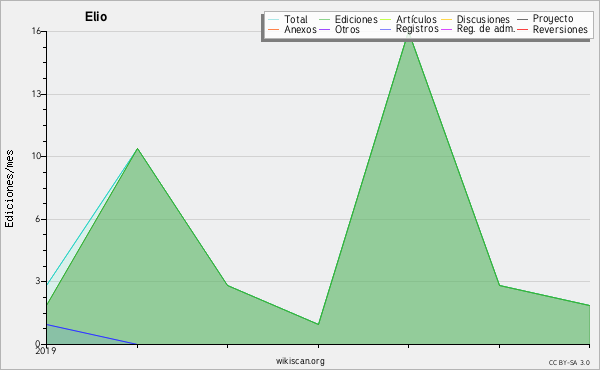Viewport: 600px width, 370px height.
Task: Click the Otros legend entry
Action: tap(339, 29)
